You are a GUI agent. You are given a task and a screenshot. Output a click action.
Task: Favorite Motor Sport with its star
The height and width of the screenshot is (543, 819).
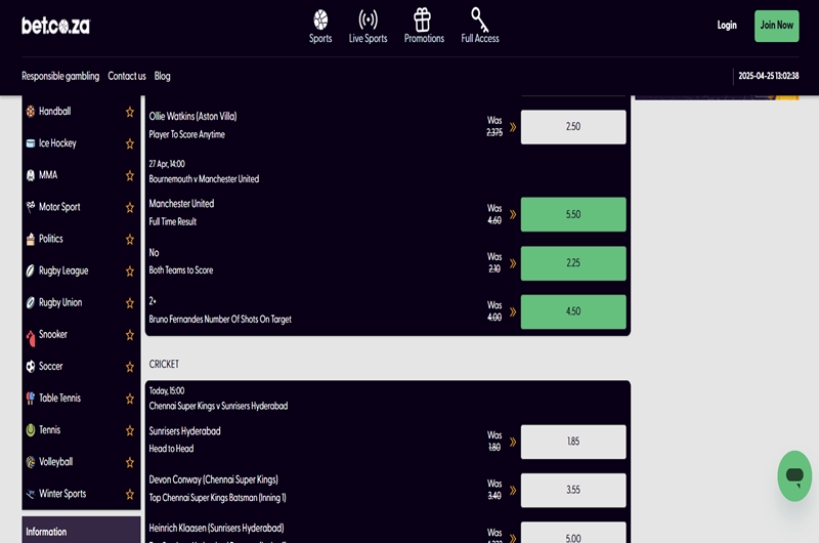pos(130,207)
